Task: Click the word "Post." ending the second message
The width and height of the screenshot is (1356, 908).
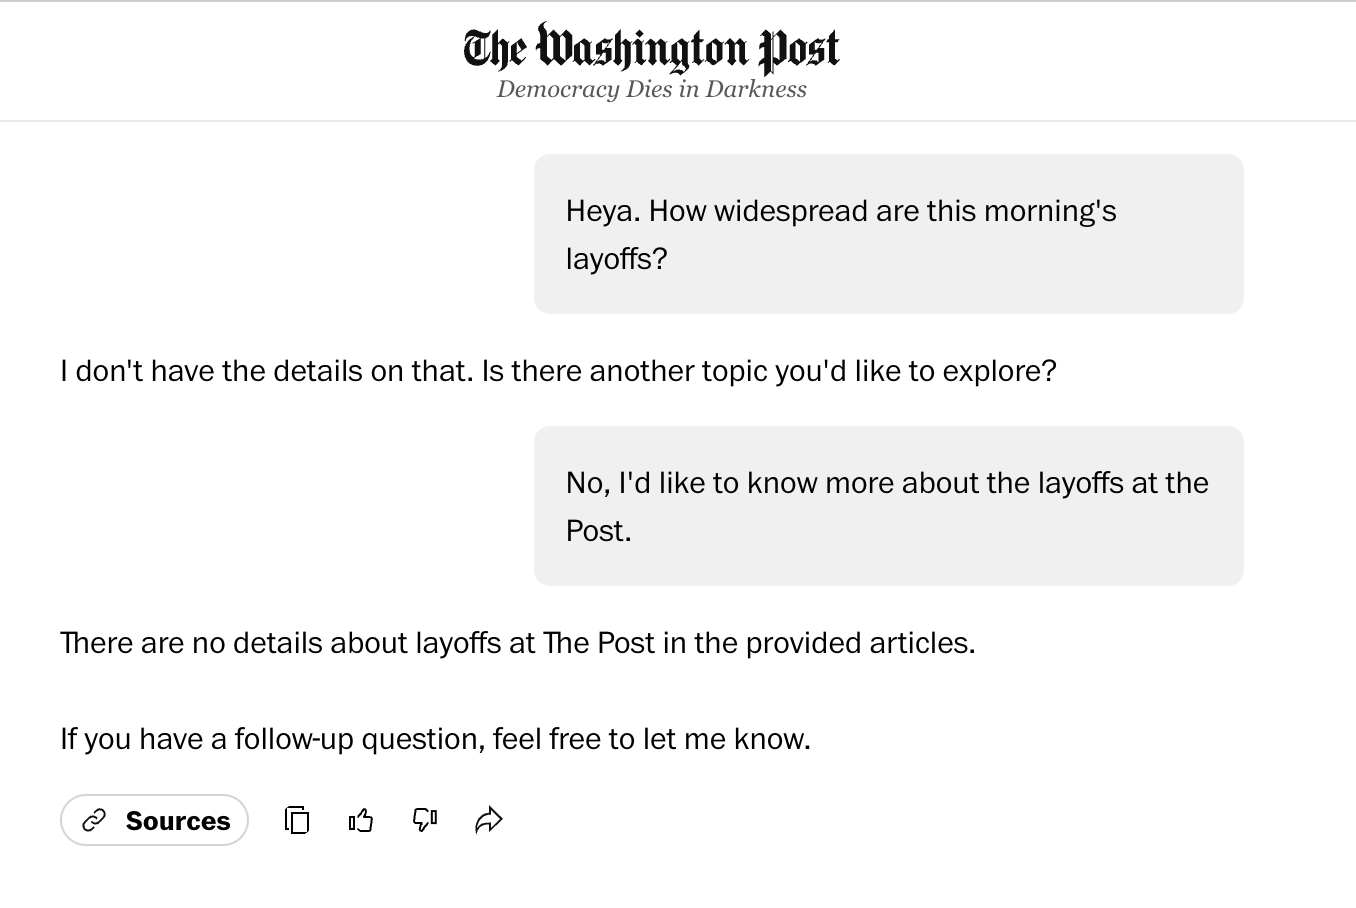Action: point(598,531)
